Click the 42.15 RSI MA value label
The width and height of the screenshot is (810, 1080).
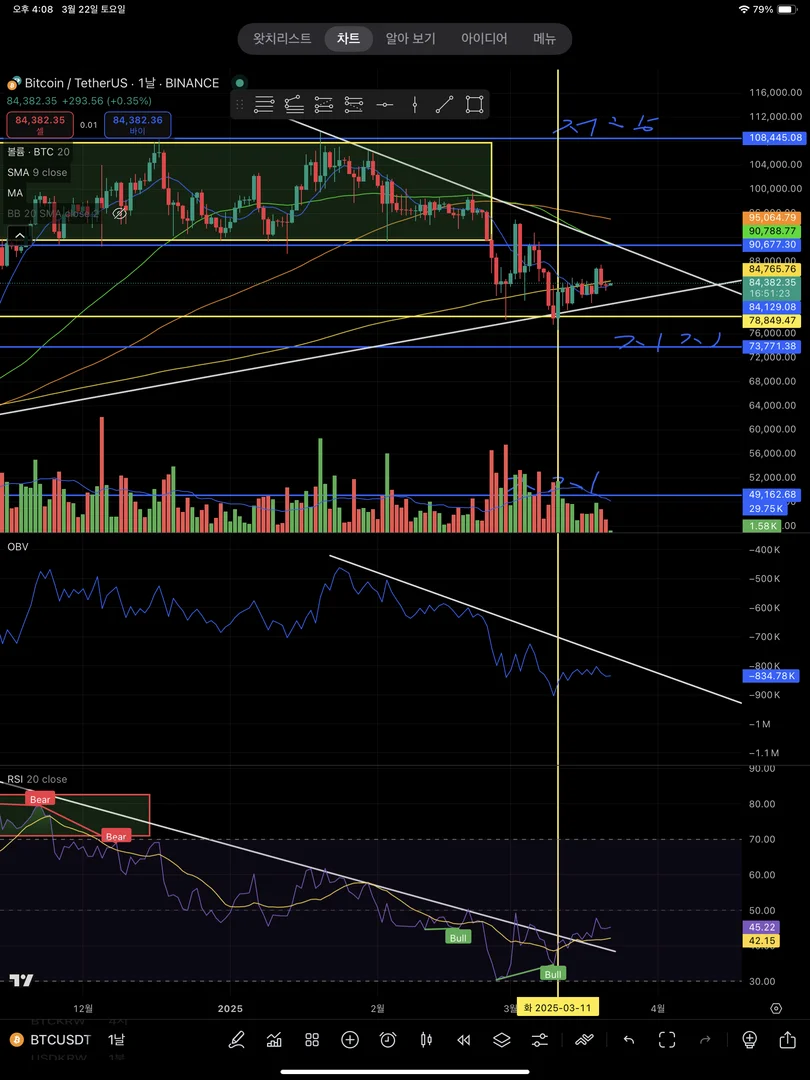point(760,941)
